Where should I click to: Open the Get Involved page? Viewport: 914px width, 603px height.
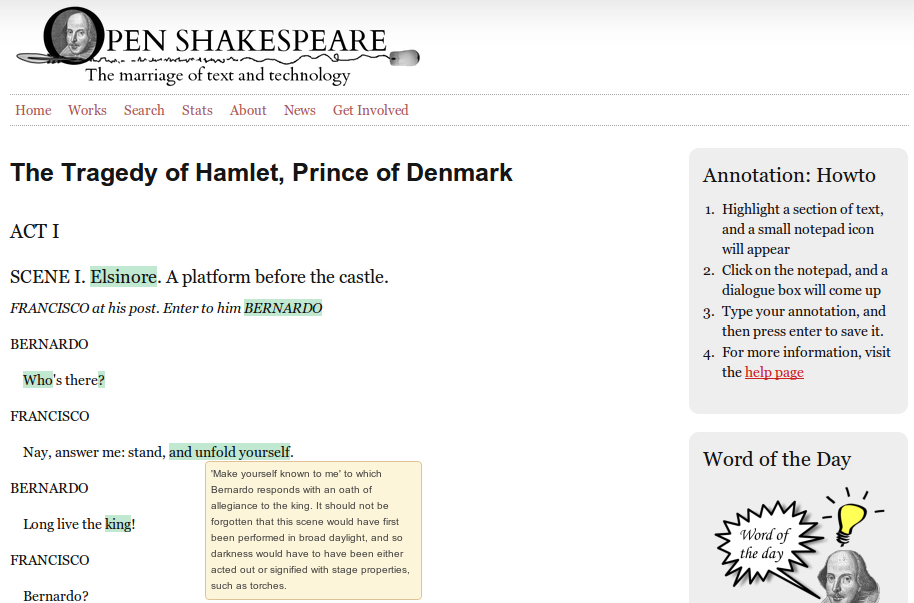pos(371,110)
